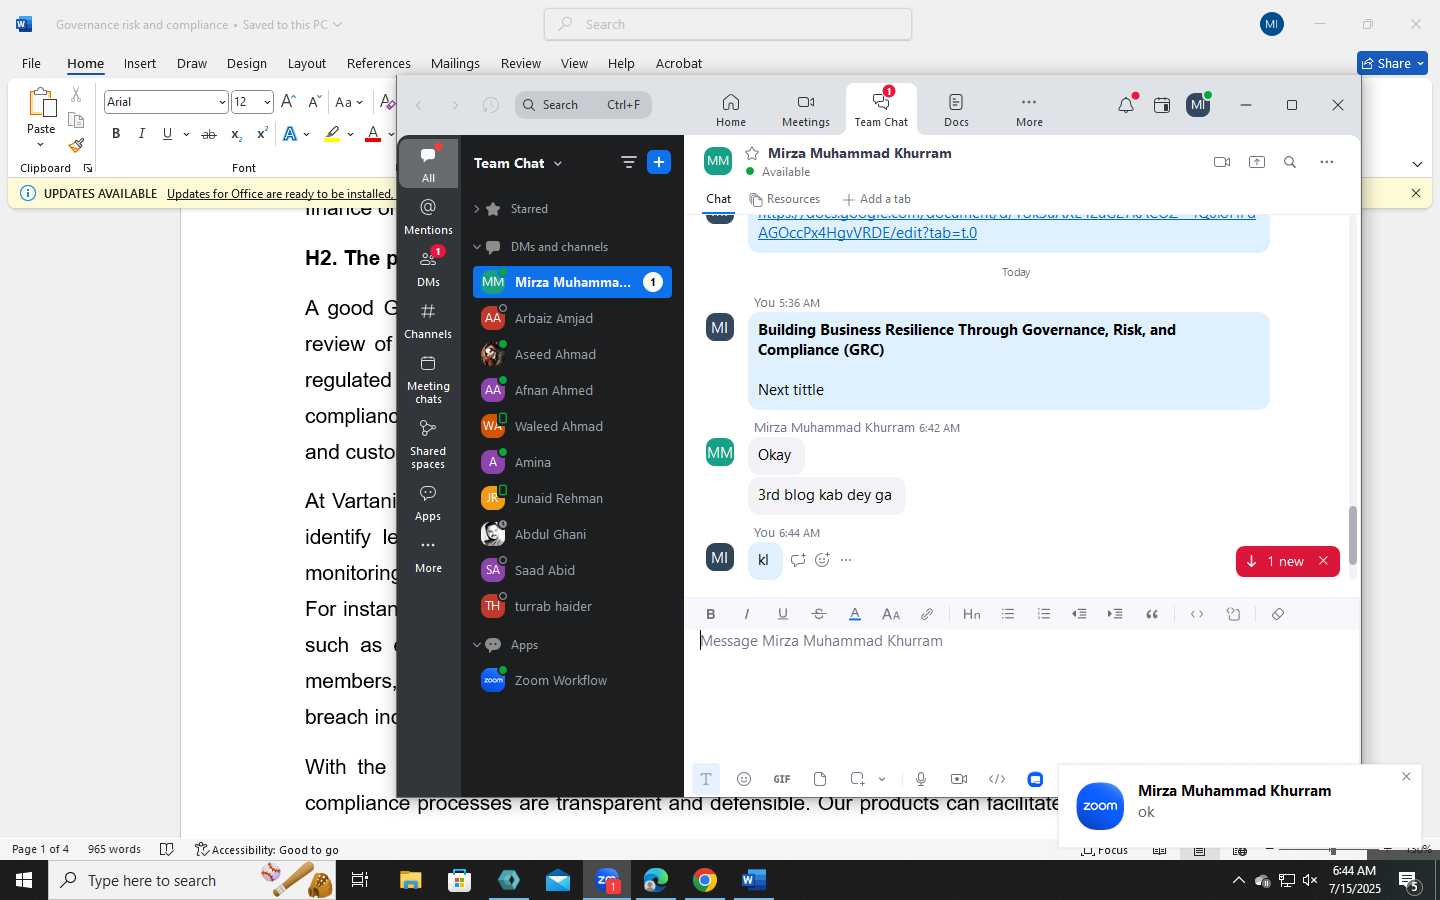
Task: Open the Zoom calendar icon
Action: click(1161, 105)
